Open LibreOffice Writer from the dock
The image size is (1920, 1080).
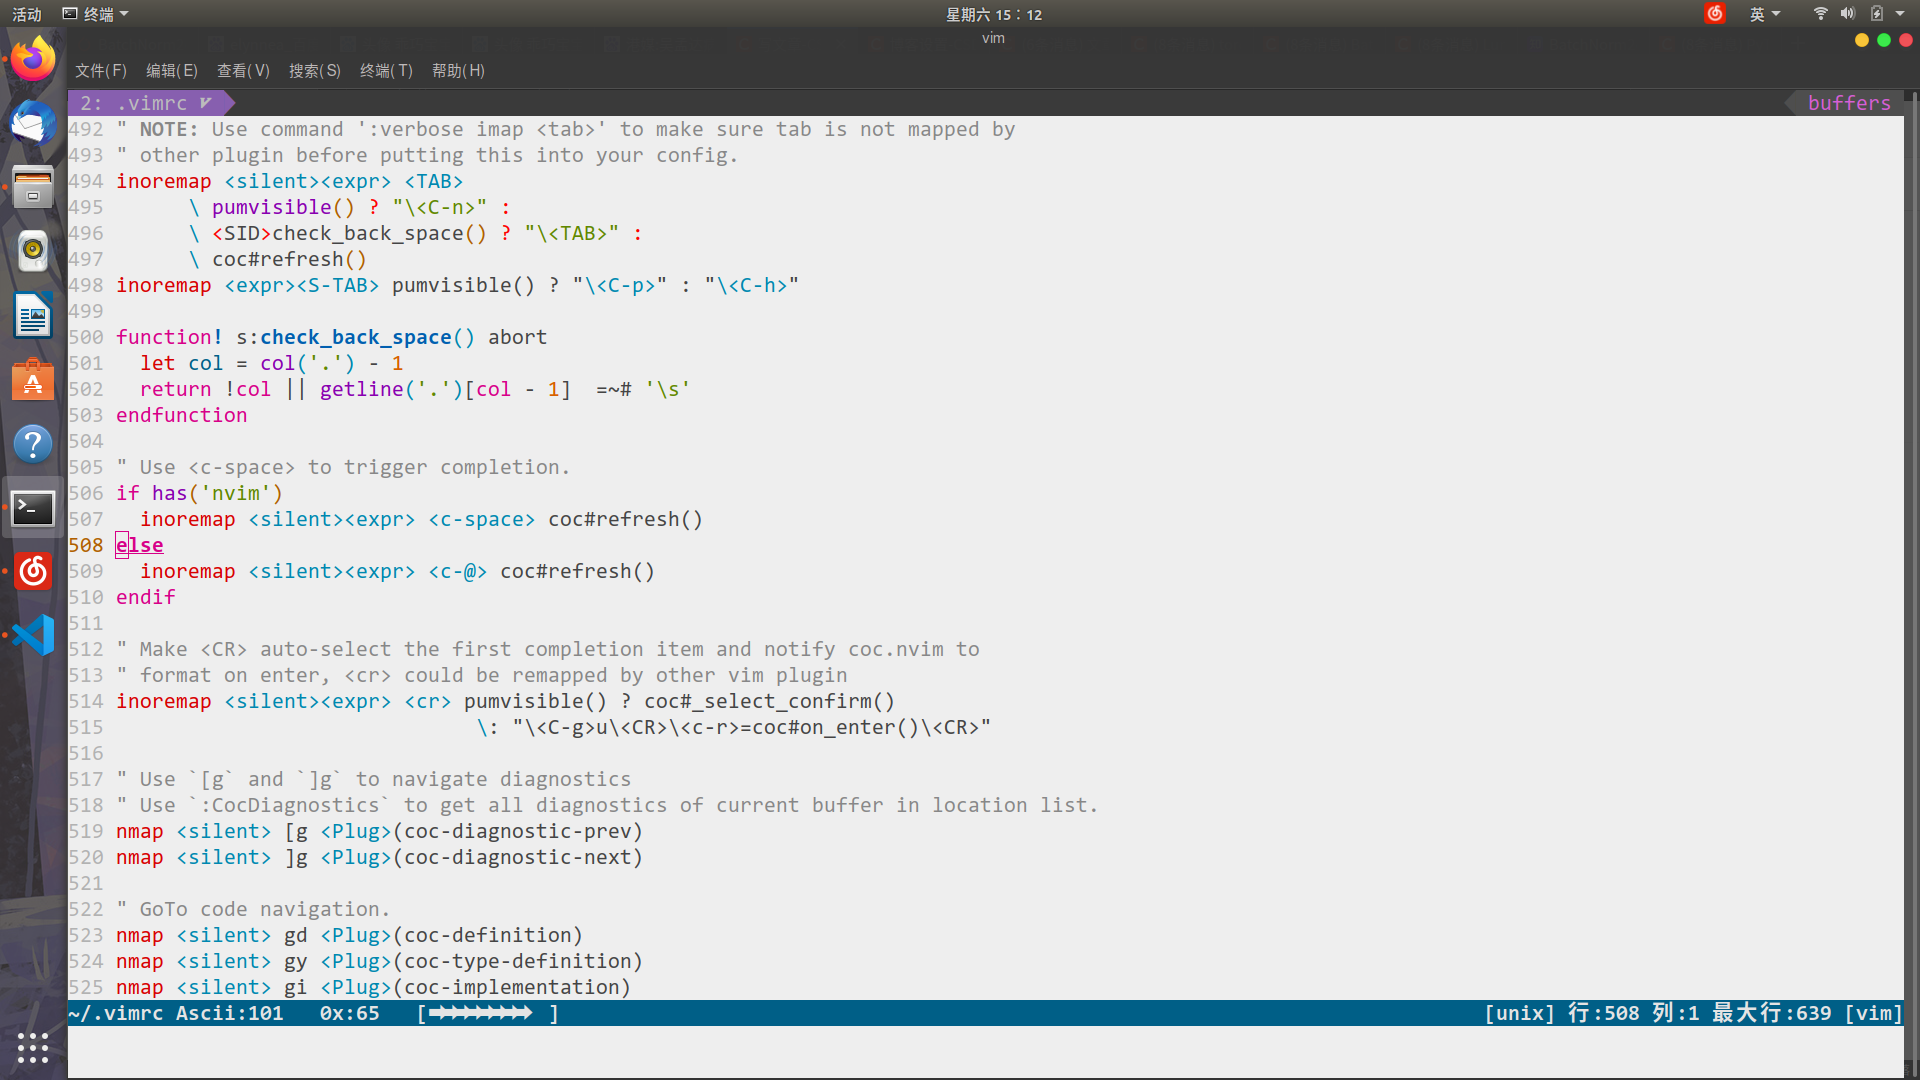(x=33, y=316)
